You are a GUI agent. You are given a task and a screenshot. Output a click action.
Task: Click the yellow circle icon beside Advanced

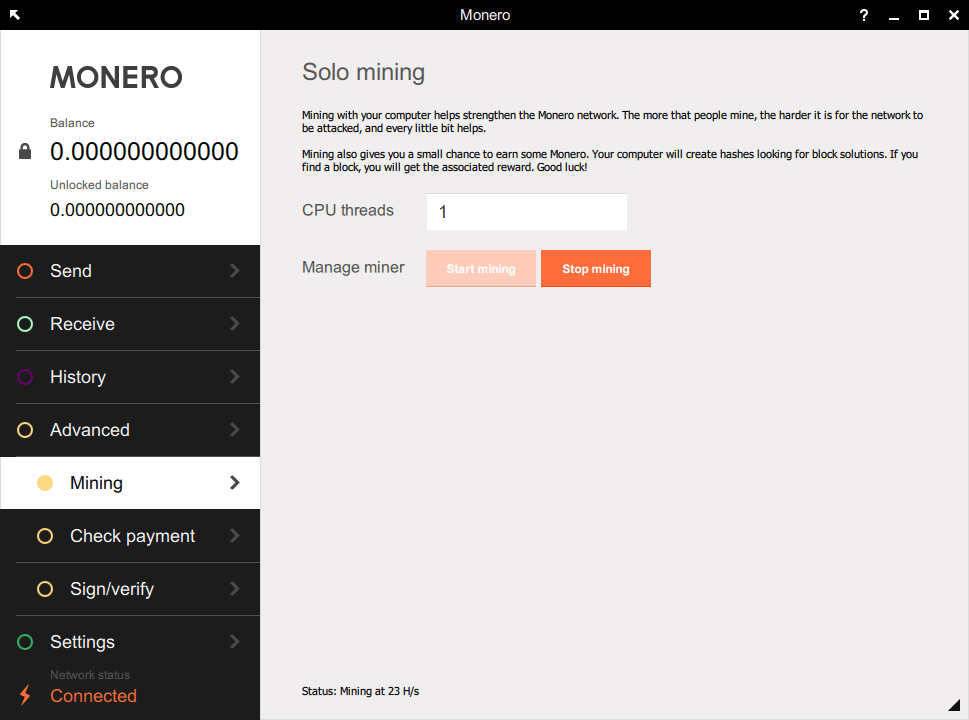25,430
